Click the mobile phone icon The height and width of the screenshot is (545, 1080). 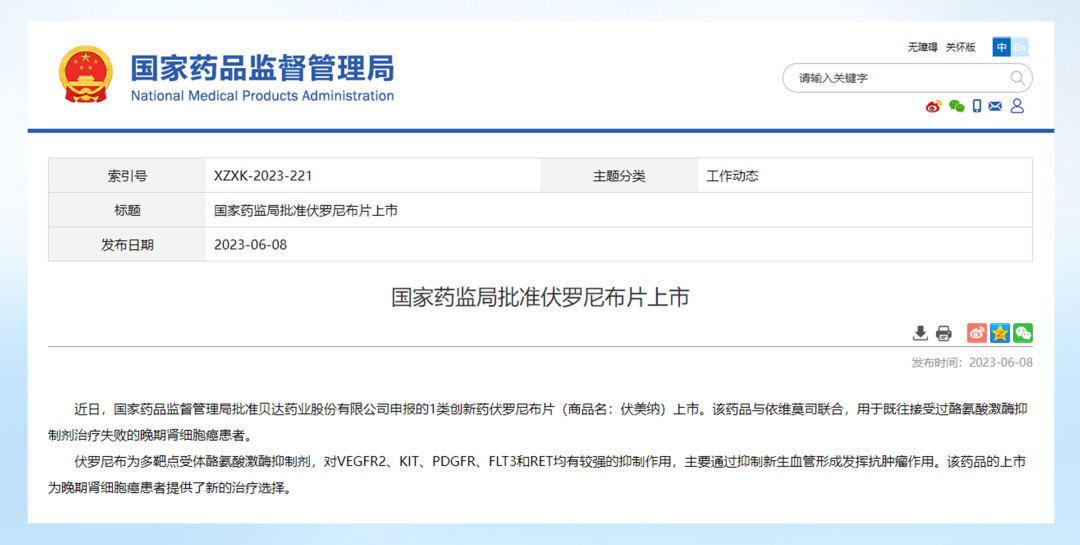(977, 106)
